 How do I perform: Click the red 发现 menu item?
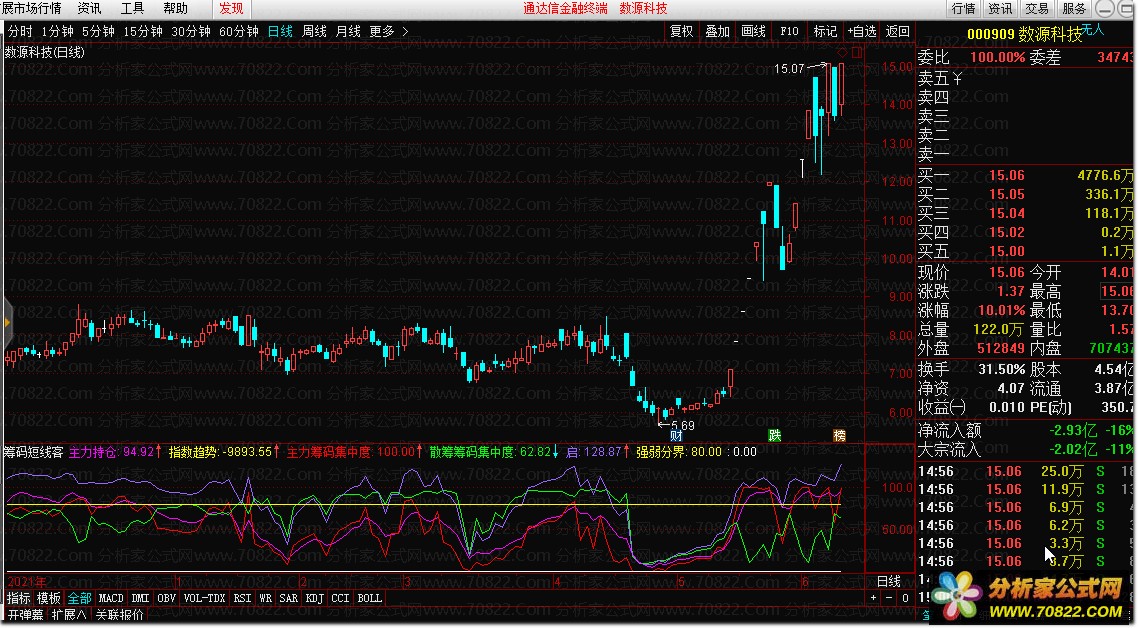pos(231,9)
